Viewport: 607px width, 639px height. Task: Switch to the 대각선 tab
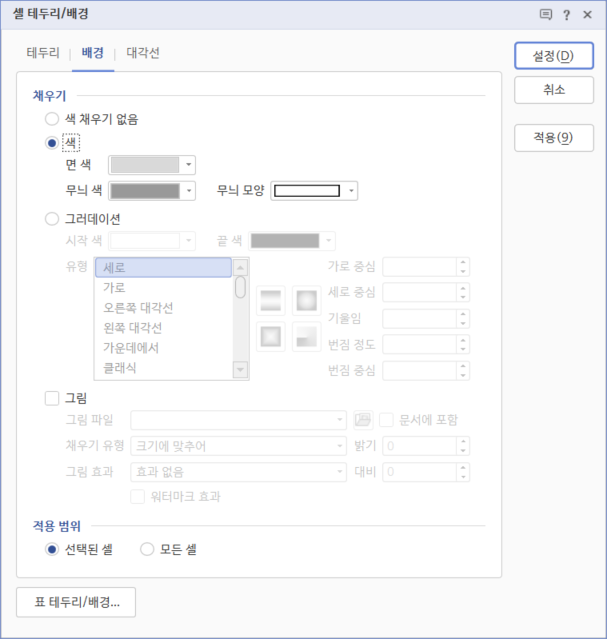click(143, 53)
